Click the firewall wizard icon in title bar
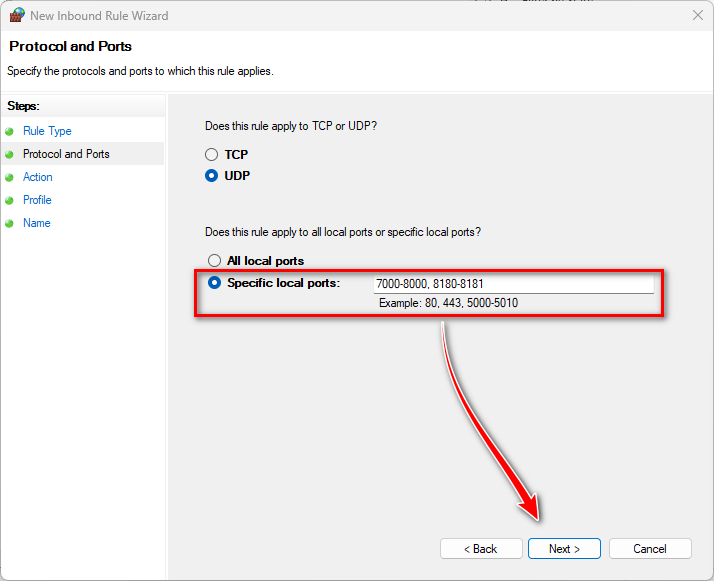The image size is (714, 581). (x=17, y=16)
